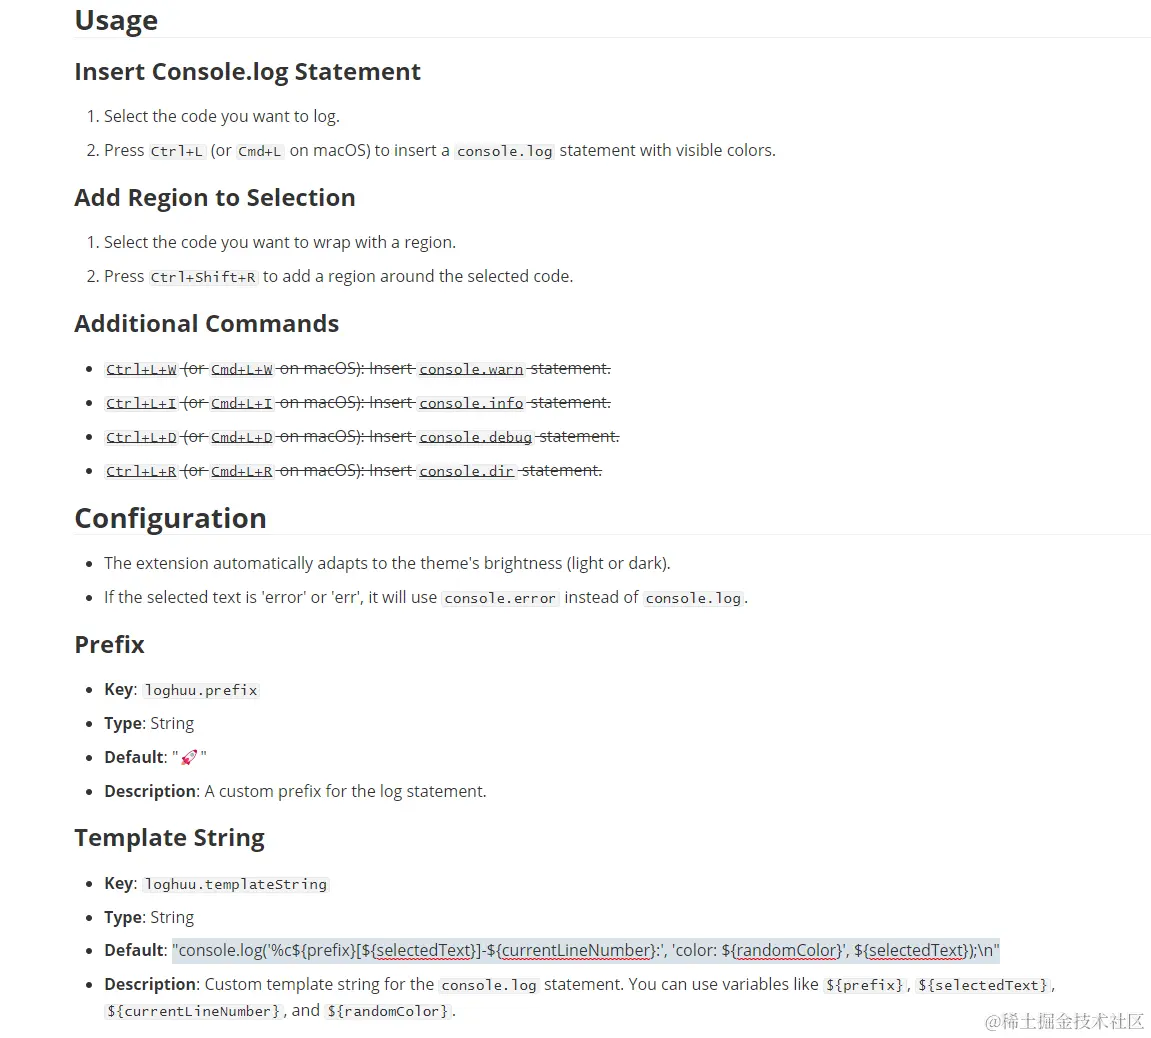Click the ${randomColor} code in description
Screen dimensions: 1151x1038
[x=388, y=1011]
